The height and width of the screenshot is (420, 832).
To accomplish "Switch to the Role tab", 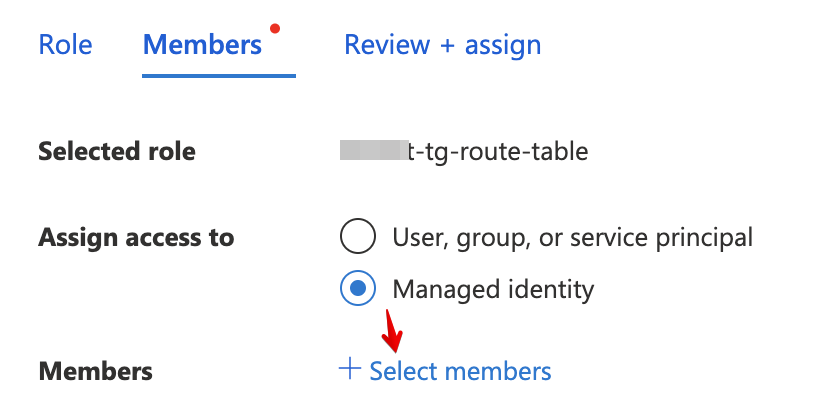I will click(x=65, y=45).
